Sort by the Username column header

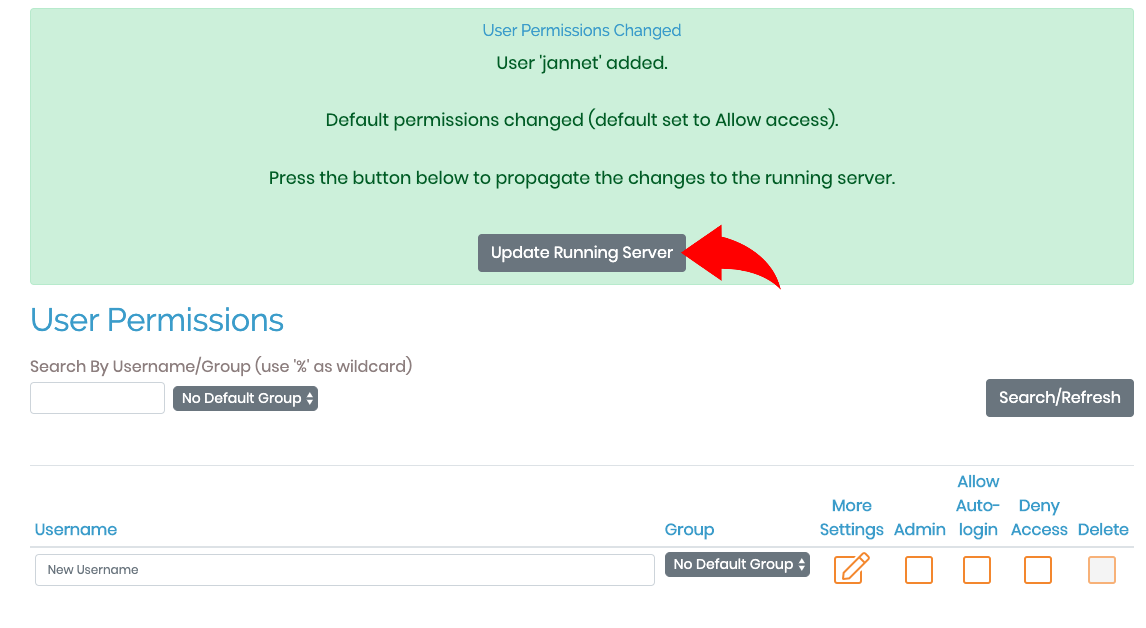(75, 529)
